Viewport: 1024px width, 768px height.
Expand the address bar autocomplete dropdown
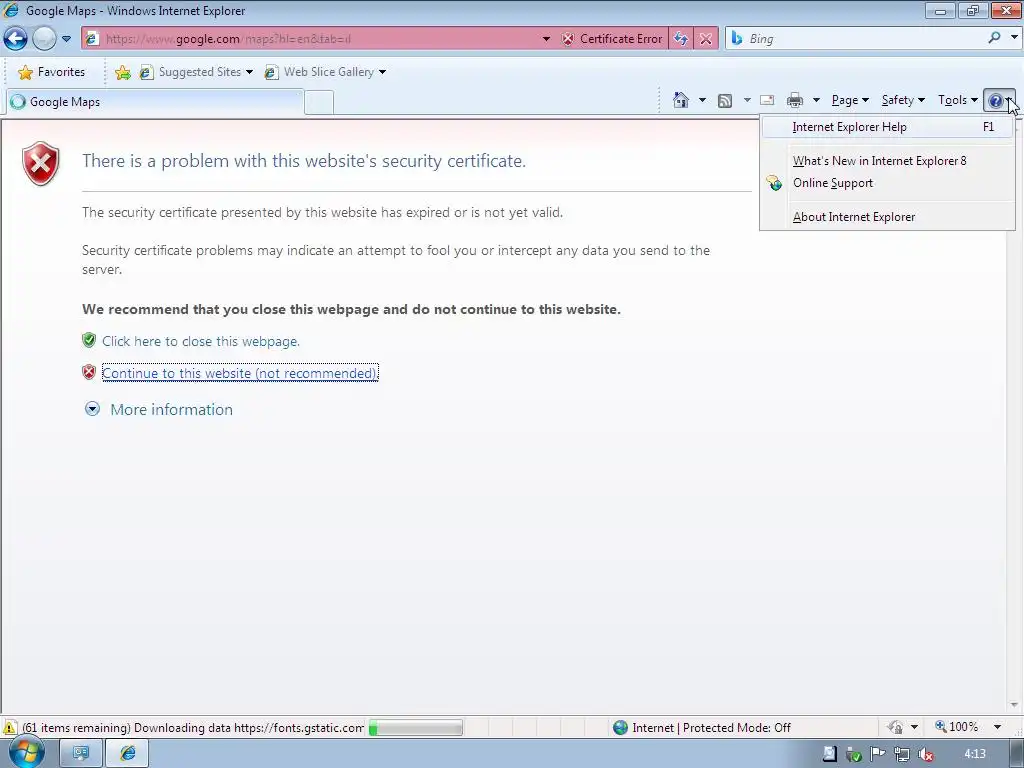(x=546, y=39)
